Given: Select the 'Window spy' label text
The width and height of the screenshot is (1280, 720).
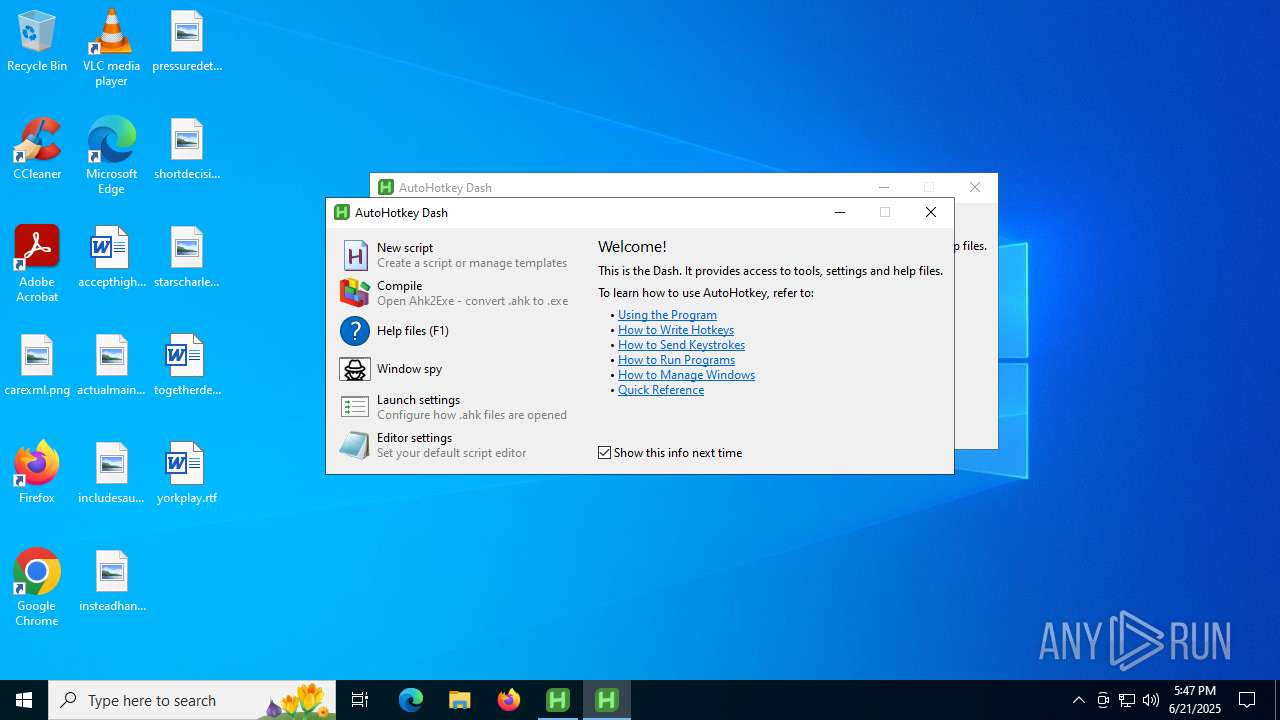Looking at the screenshot, I should 409,369.
